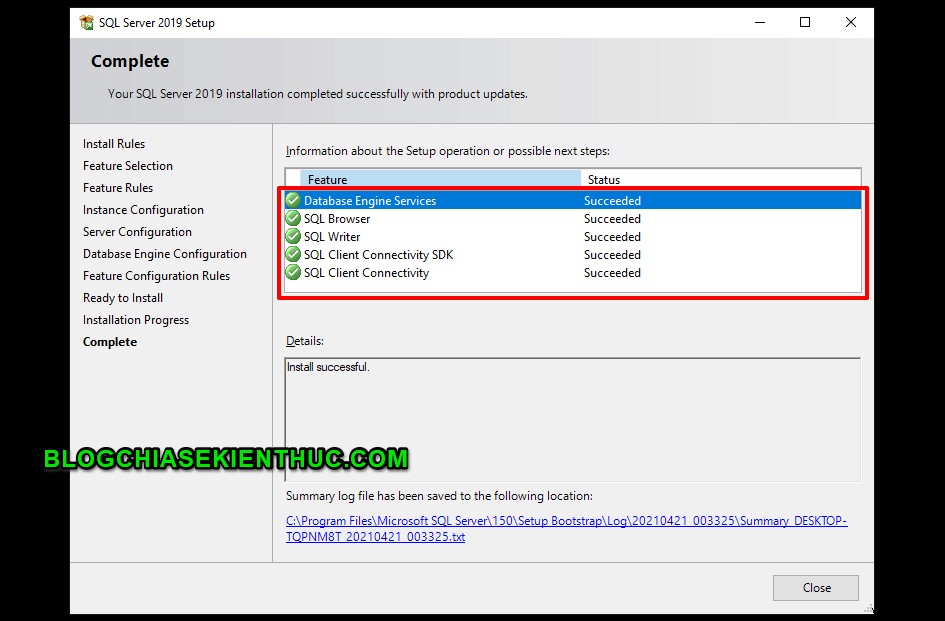Close the setup wizard with Close button
This screenshot has height=621, width=945.
815,588
